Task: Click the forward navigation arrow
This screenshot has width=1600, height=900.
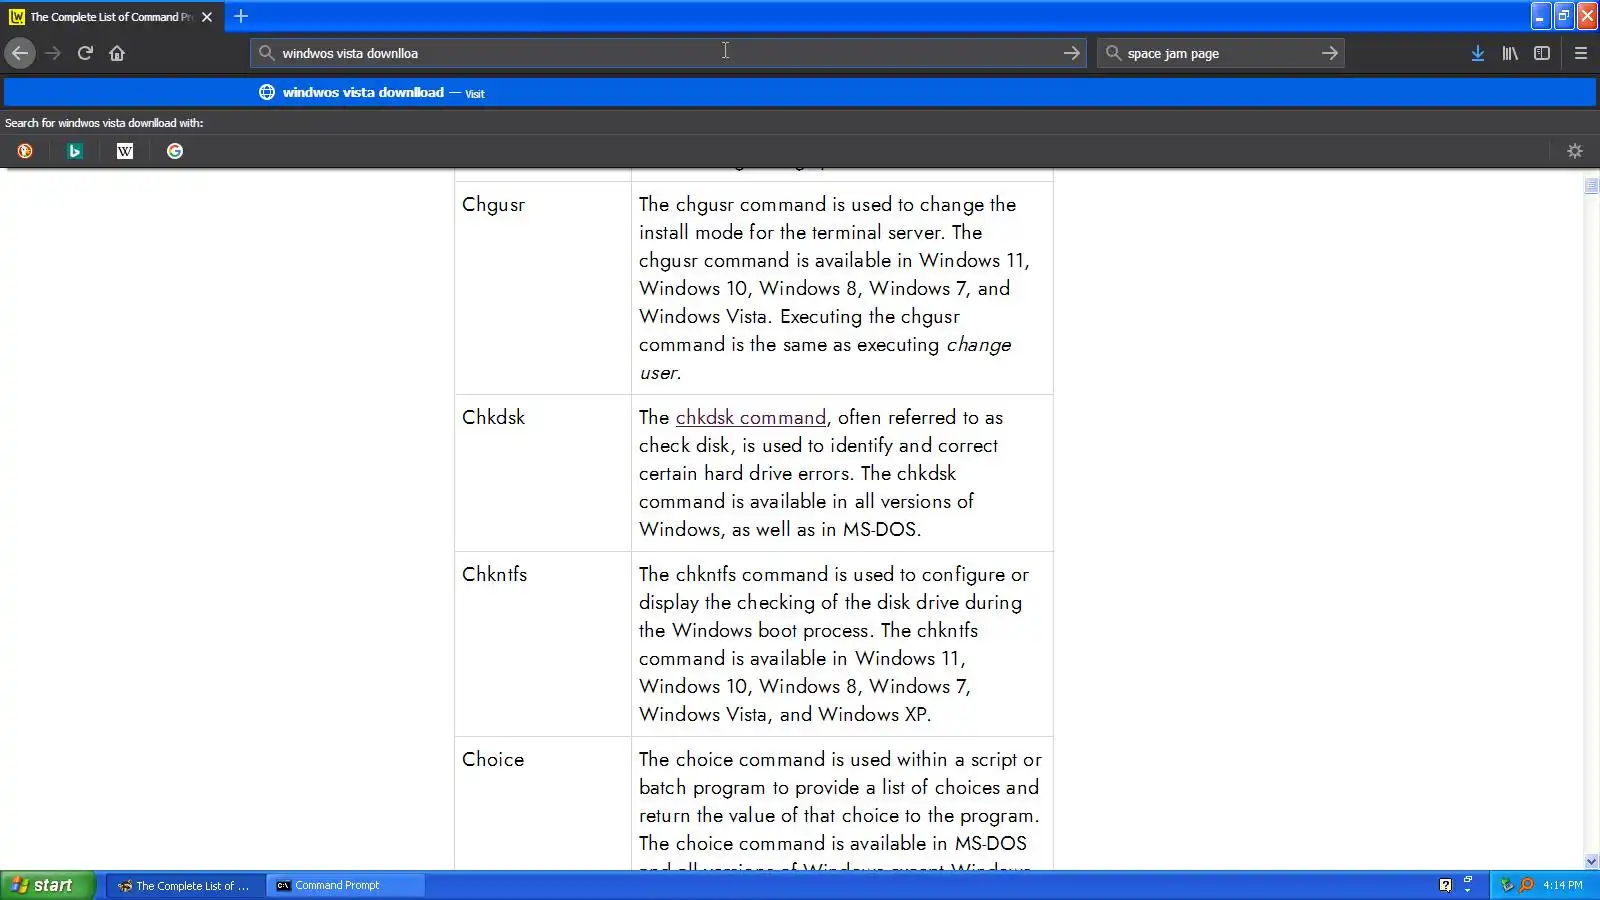Action: (53, 53)
